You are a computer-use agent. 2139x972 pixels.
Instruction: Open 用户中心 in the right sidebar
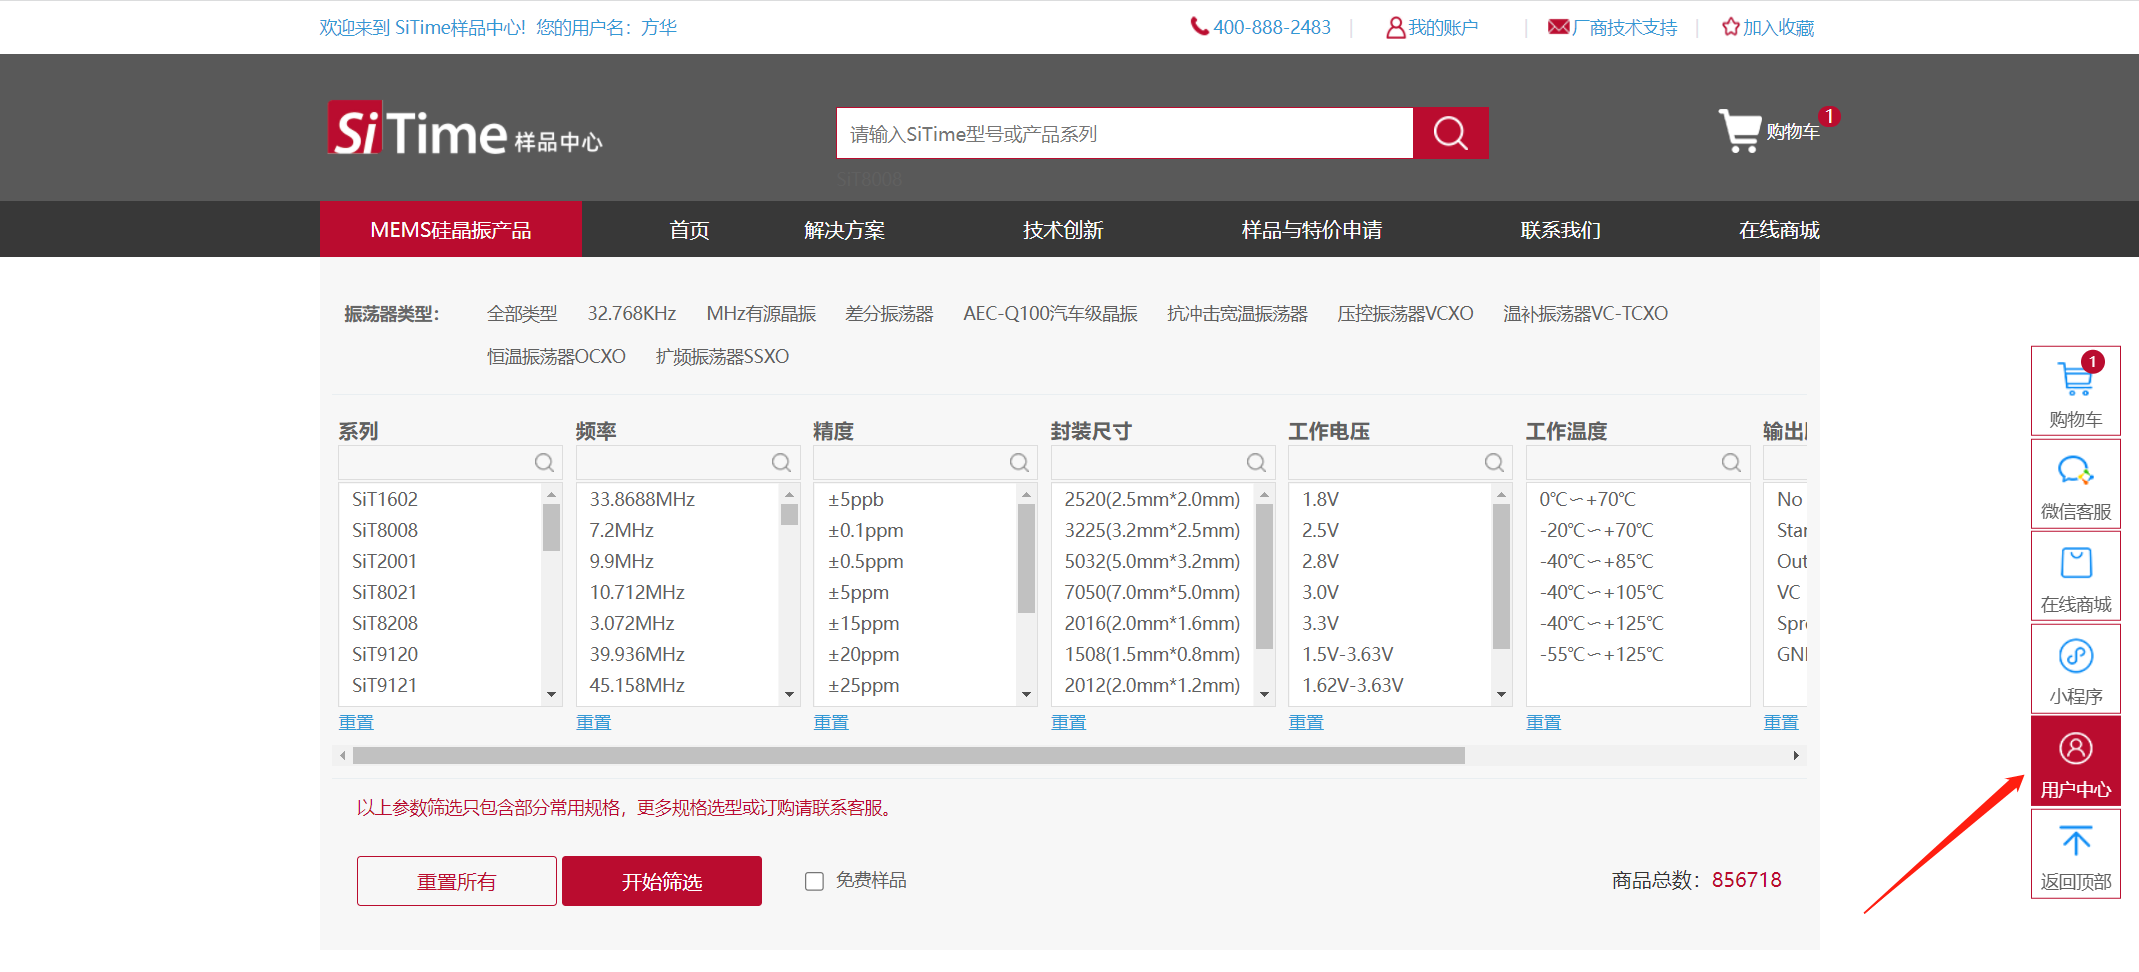tap(2076, 761)
